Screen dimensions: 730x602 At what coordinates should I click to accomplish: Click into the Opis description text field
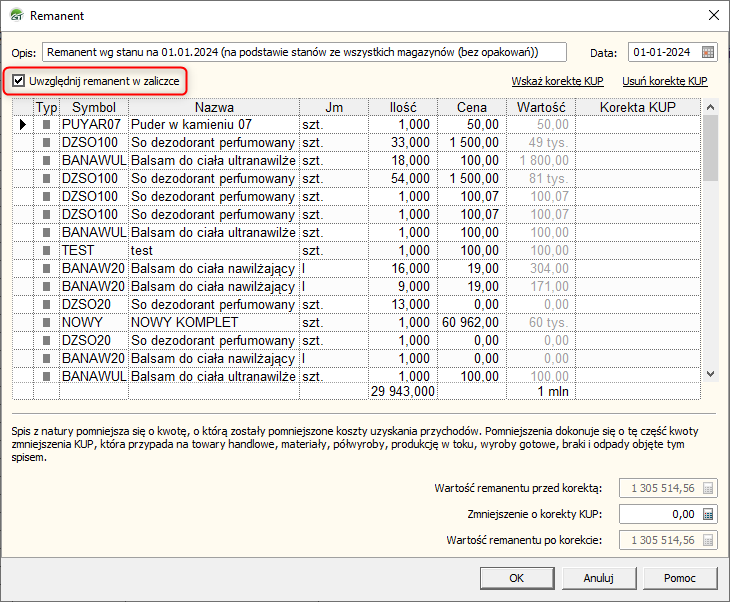[304, 52]
